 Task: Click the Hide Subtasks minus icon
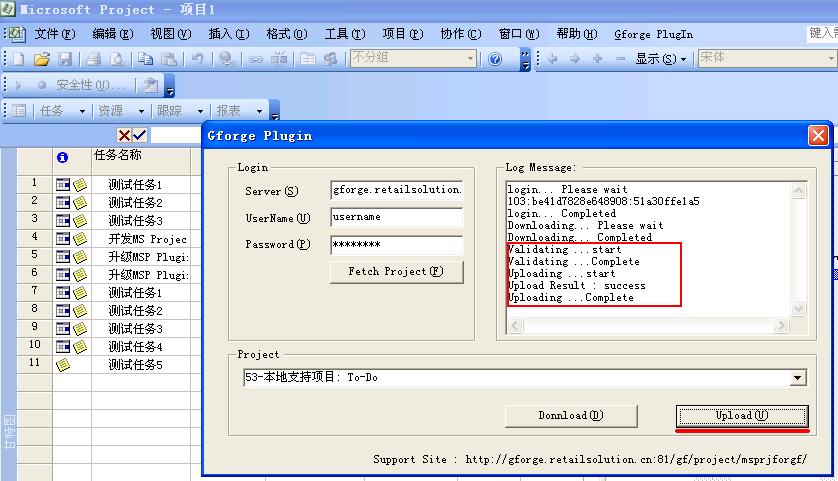(620, 58)
